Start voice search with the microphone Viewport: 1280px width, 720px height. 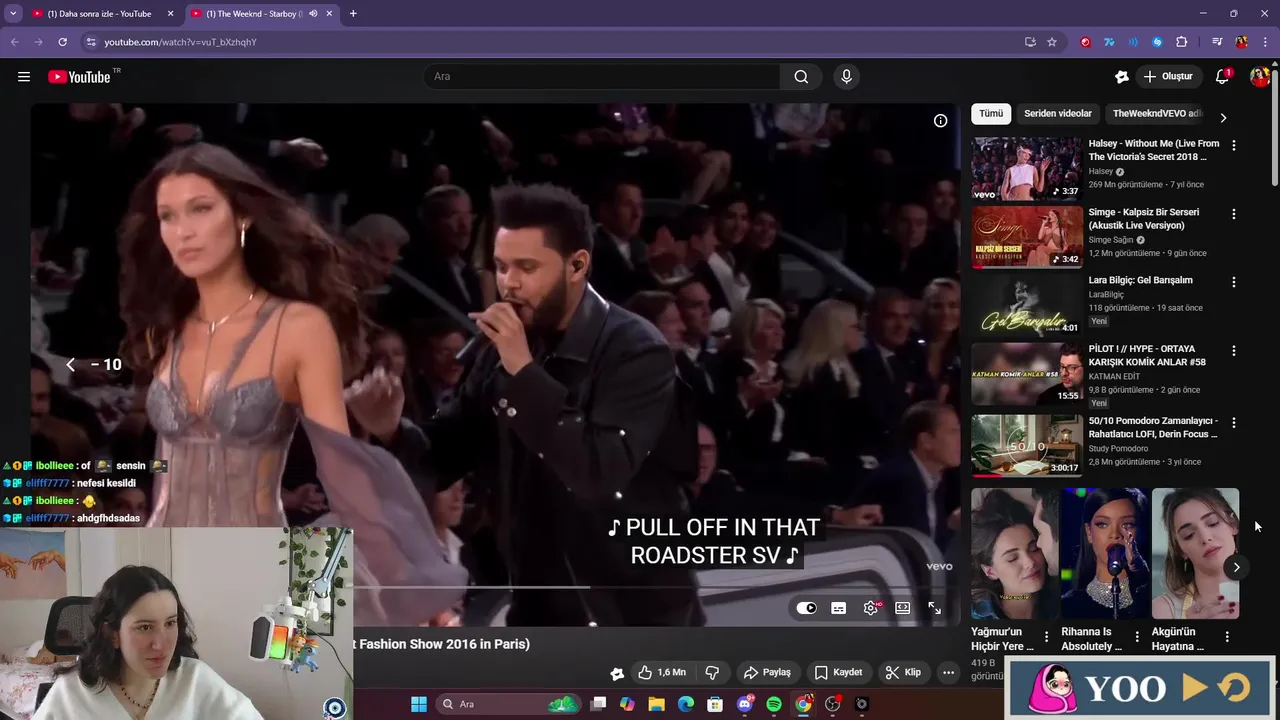846,77
